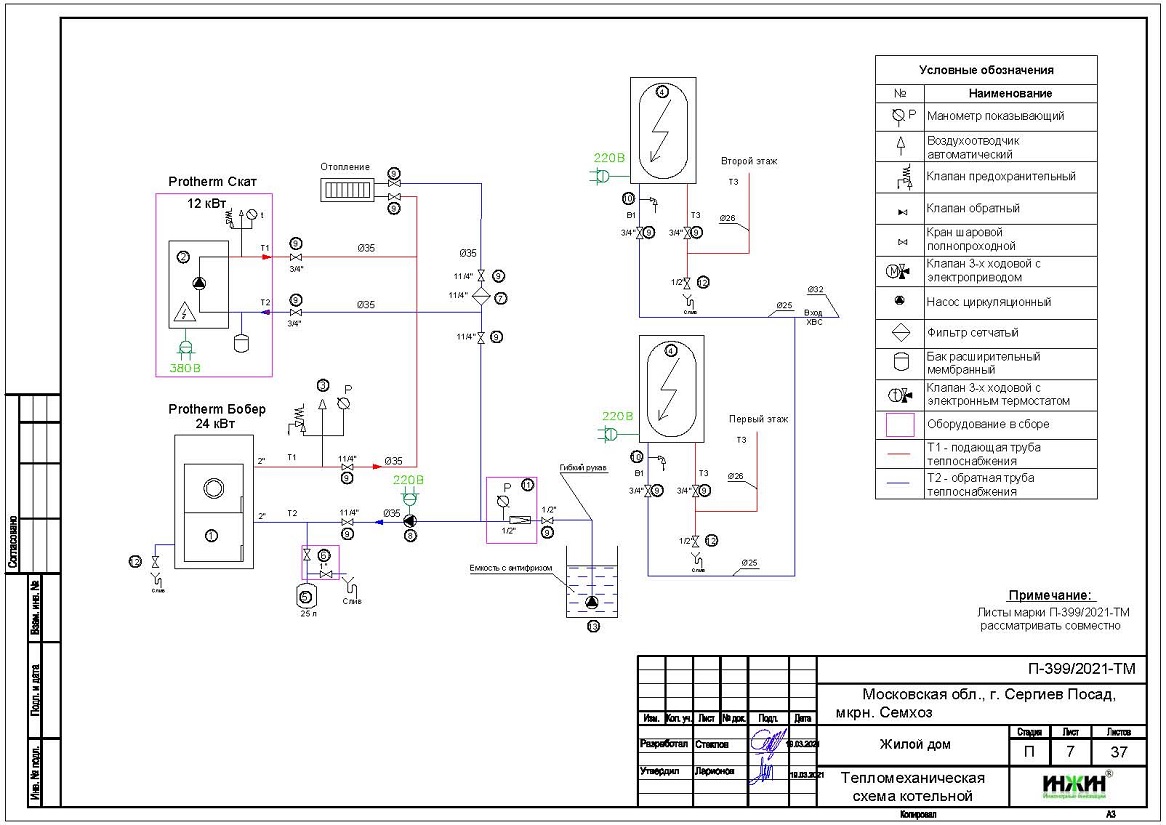Select the Отопление radiator symbol
Screen dimensions: 1166x825
click(x=346, y=190)
